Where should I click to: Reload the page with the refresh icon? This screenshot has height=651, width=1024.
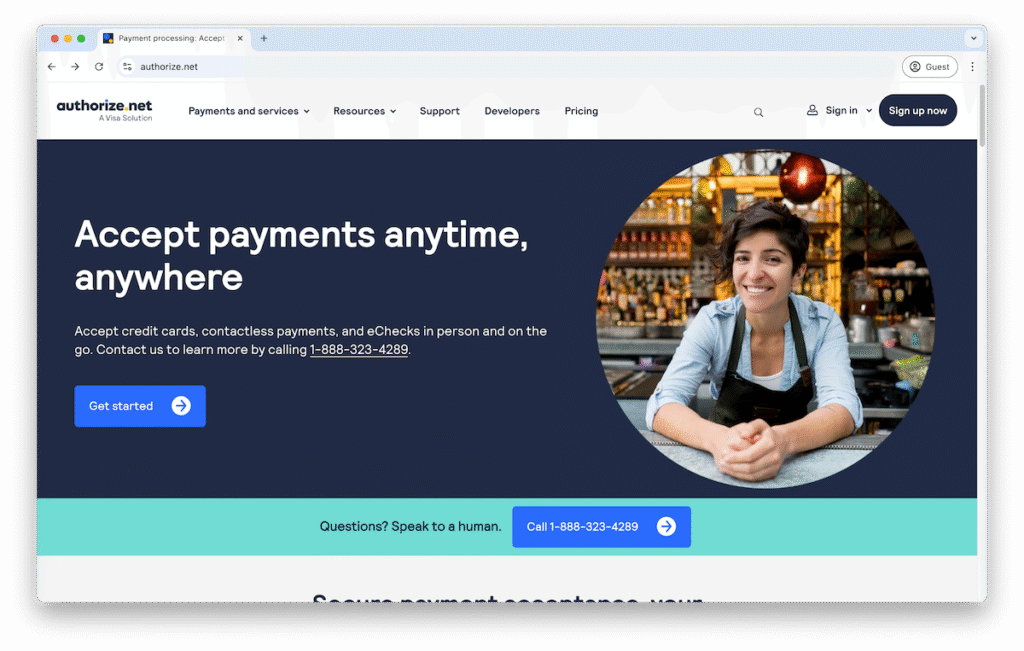[x=99, y=67]
